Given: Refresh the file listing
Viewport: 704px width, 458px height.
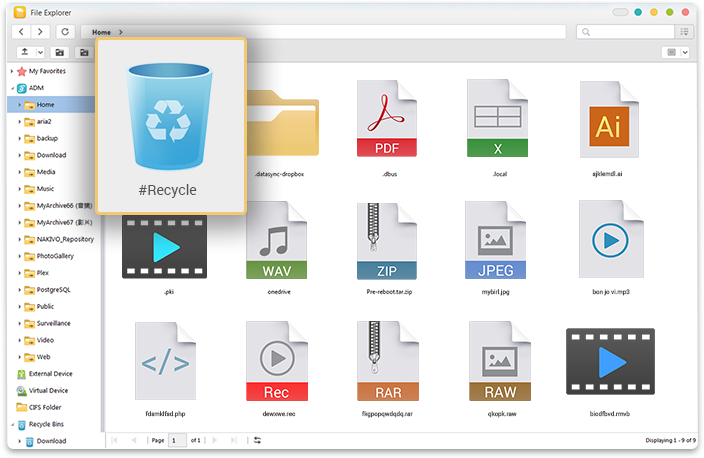Looking at the screenshot, I should click(65, 31).
